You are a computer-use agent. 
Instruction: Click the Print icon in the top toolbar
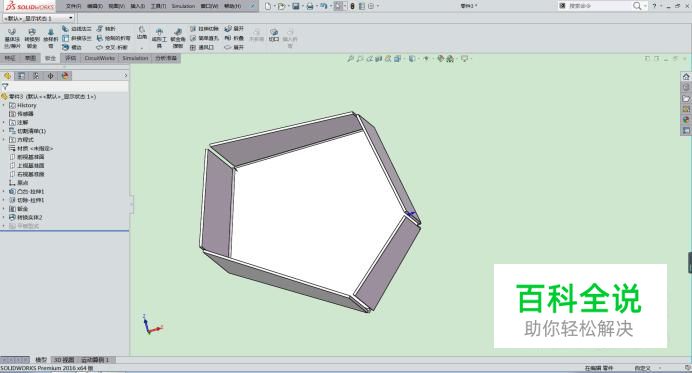click(x=310, y=6)
